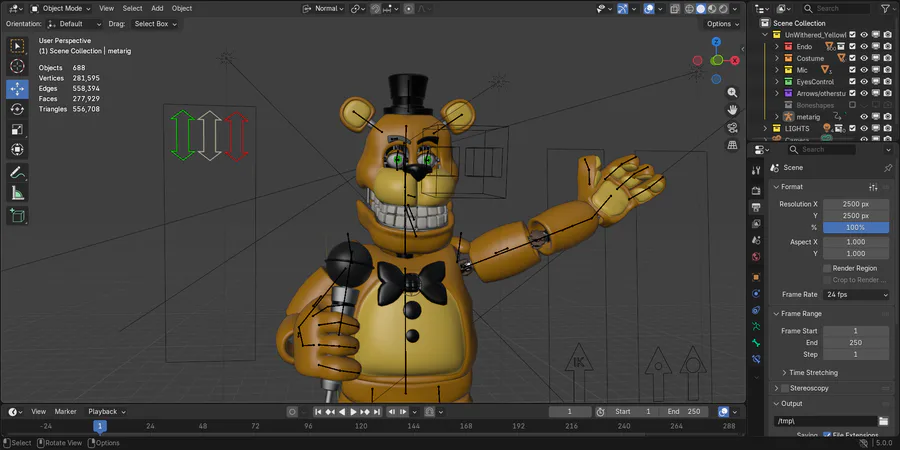Open the Playback menu in timeline
Viewport: 900px width, 450px height.
tap(107, 412)
